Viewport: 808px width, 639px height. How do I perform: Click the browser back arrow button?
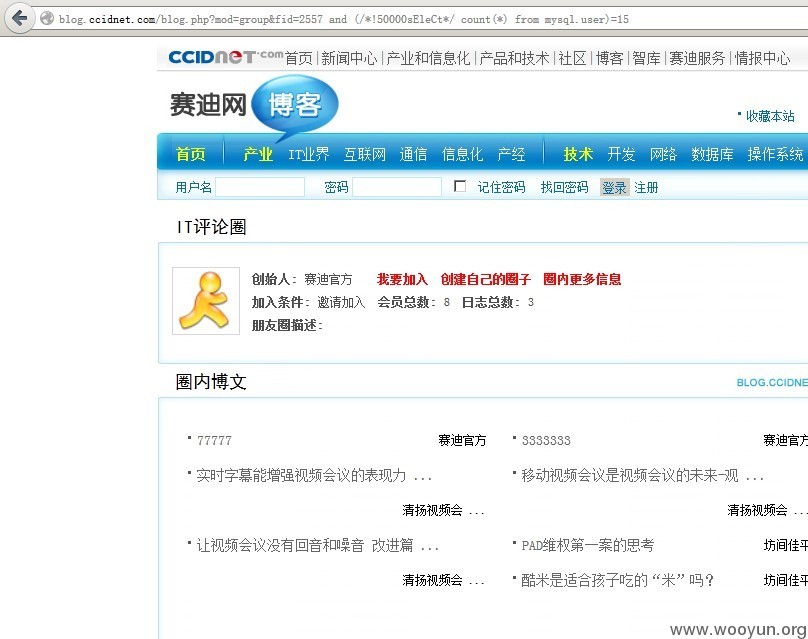(x=19, y=19)
